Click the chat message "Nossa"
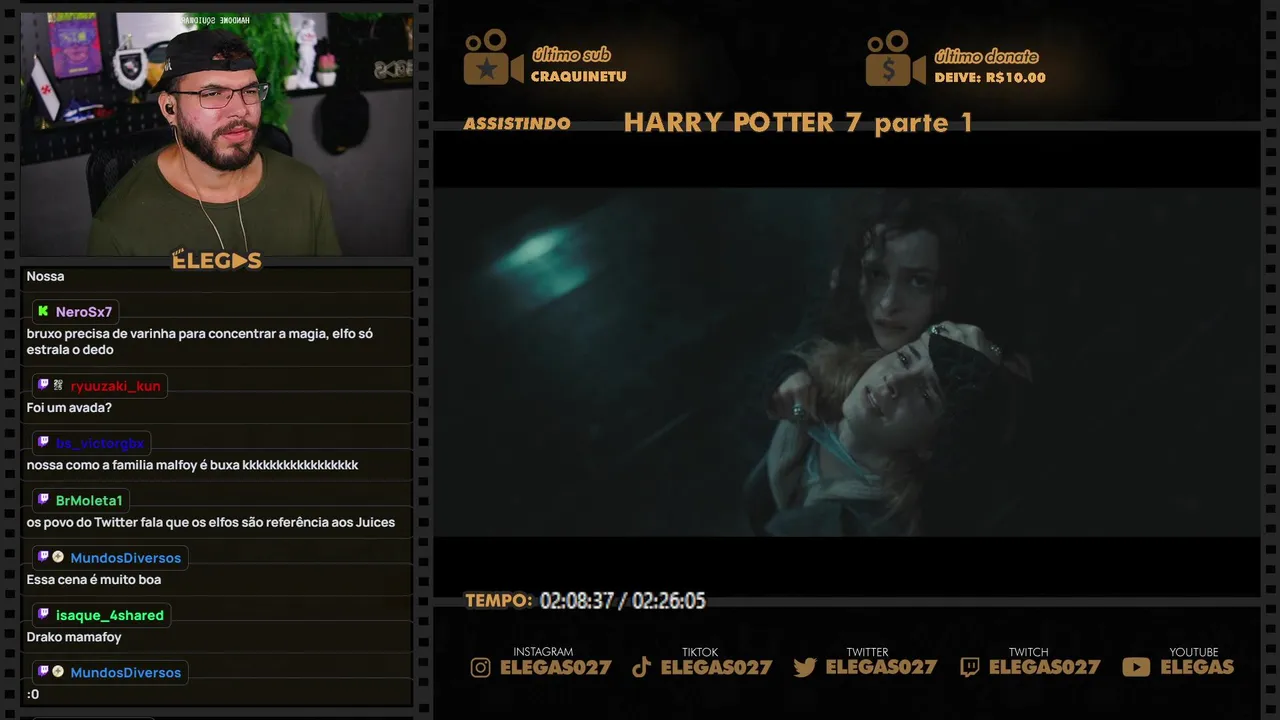 (x=45, y=276)
